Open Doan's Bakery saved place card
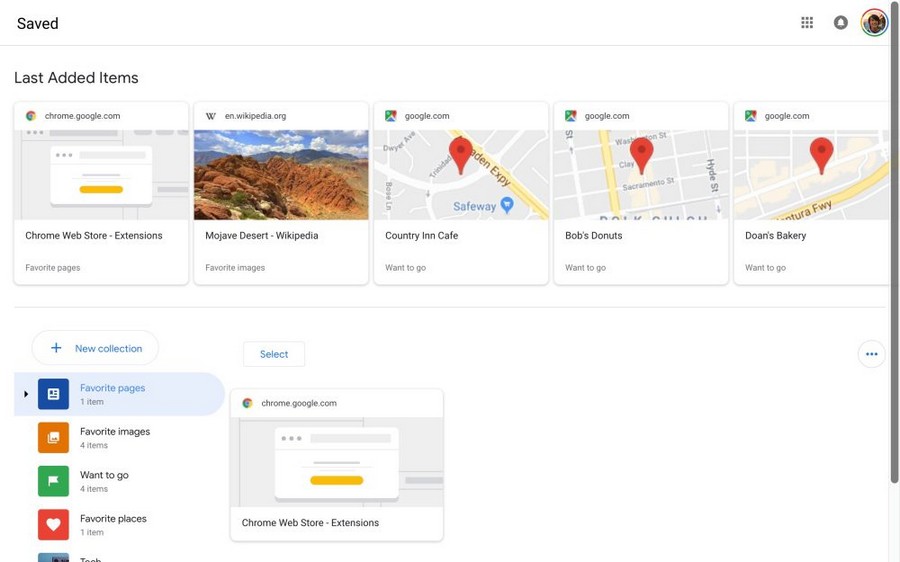This screenshot has width=900, height=562. 811,193
